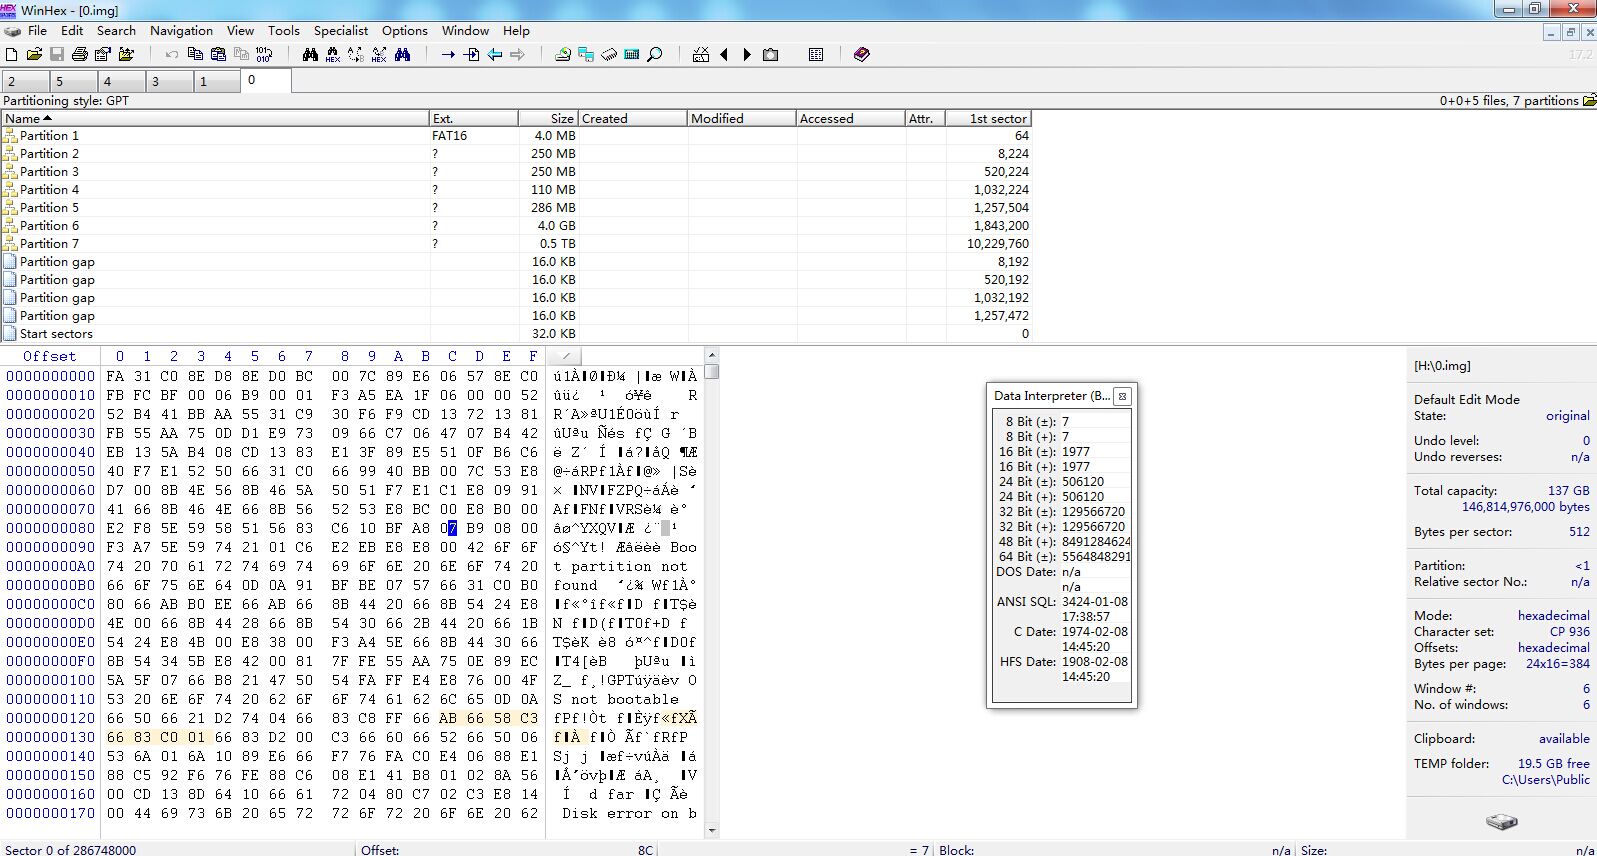Click the black left triangle icon
The width and height of the screenshot is (1597, 856).
tap(724, 54)
